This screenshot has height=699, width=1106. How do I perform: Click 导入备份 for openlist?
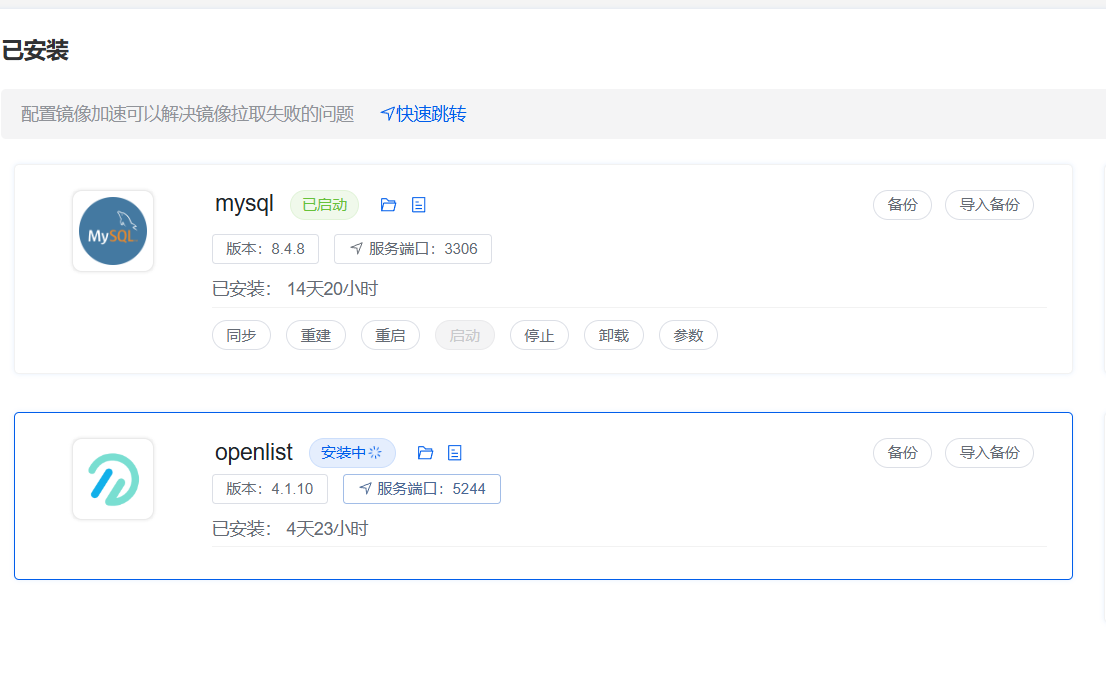point(989,453)
